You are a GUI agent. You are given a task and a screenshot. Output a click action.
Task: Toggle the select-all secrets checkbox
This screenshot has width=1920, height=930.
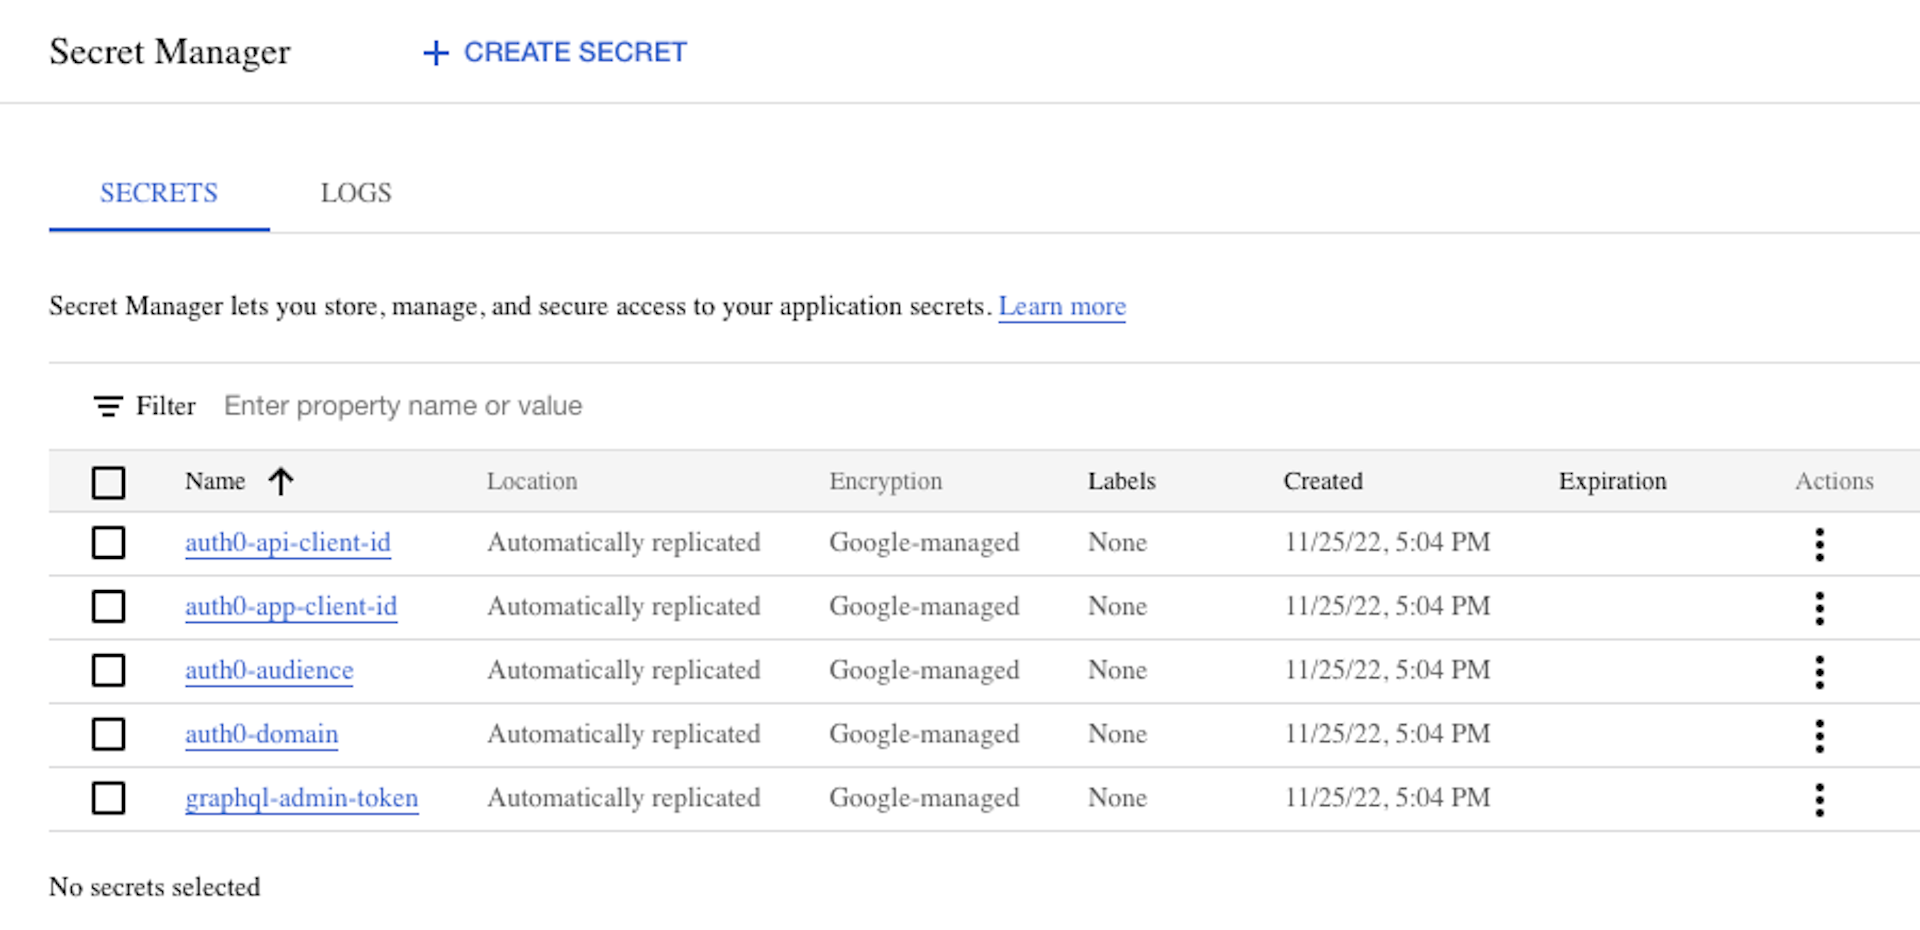pos(108,482)
